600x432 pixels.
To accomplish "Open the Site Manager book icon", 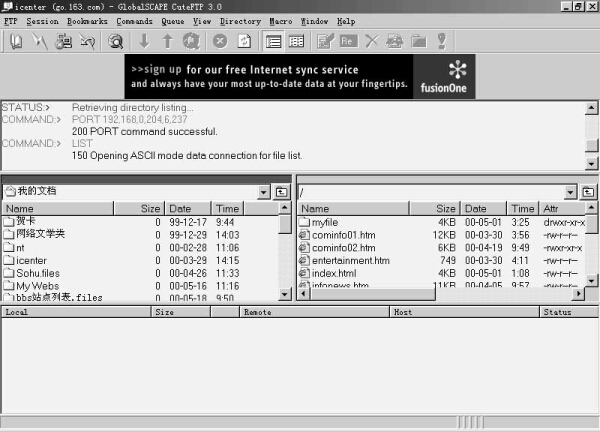I will 16,41.
